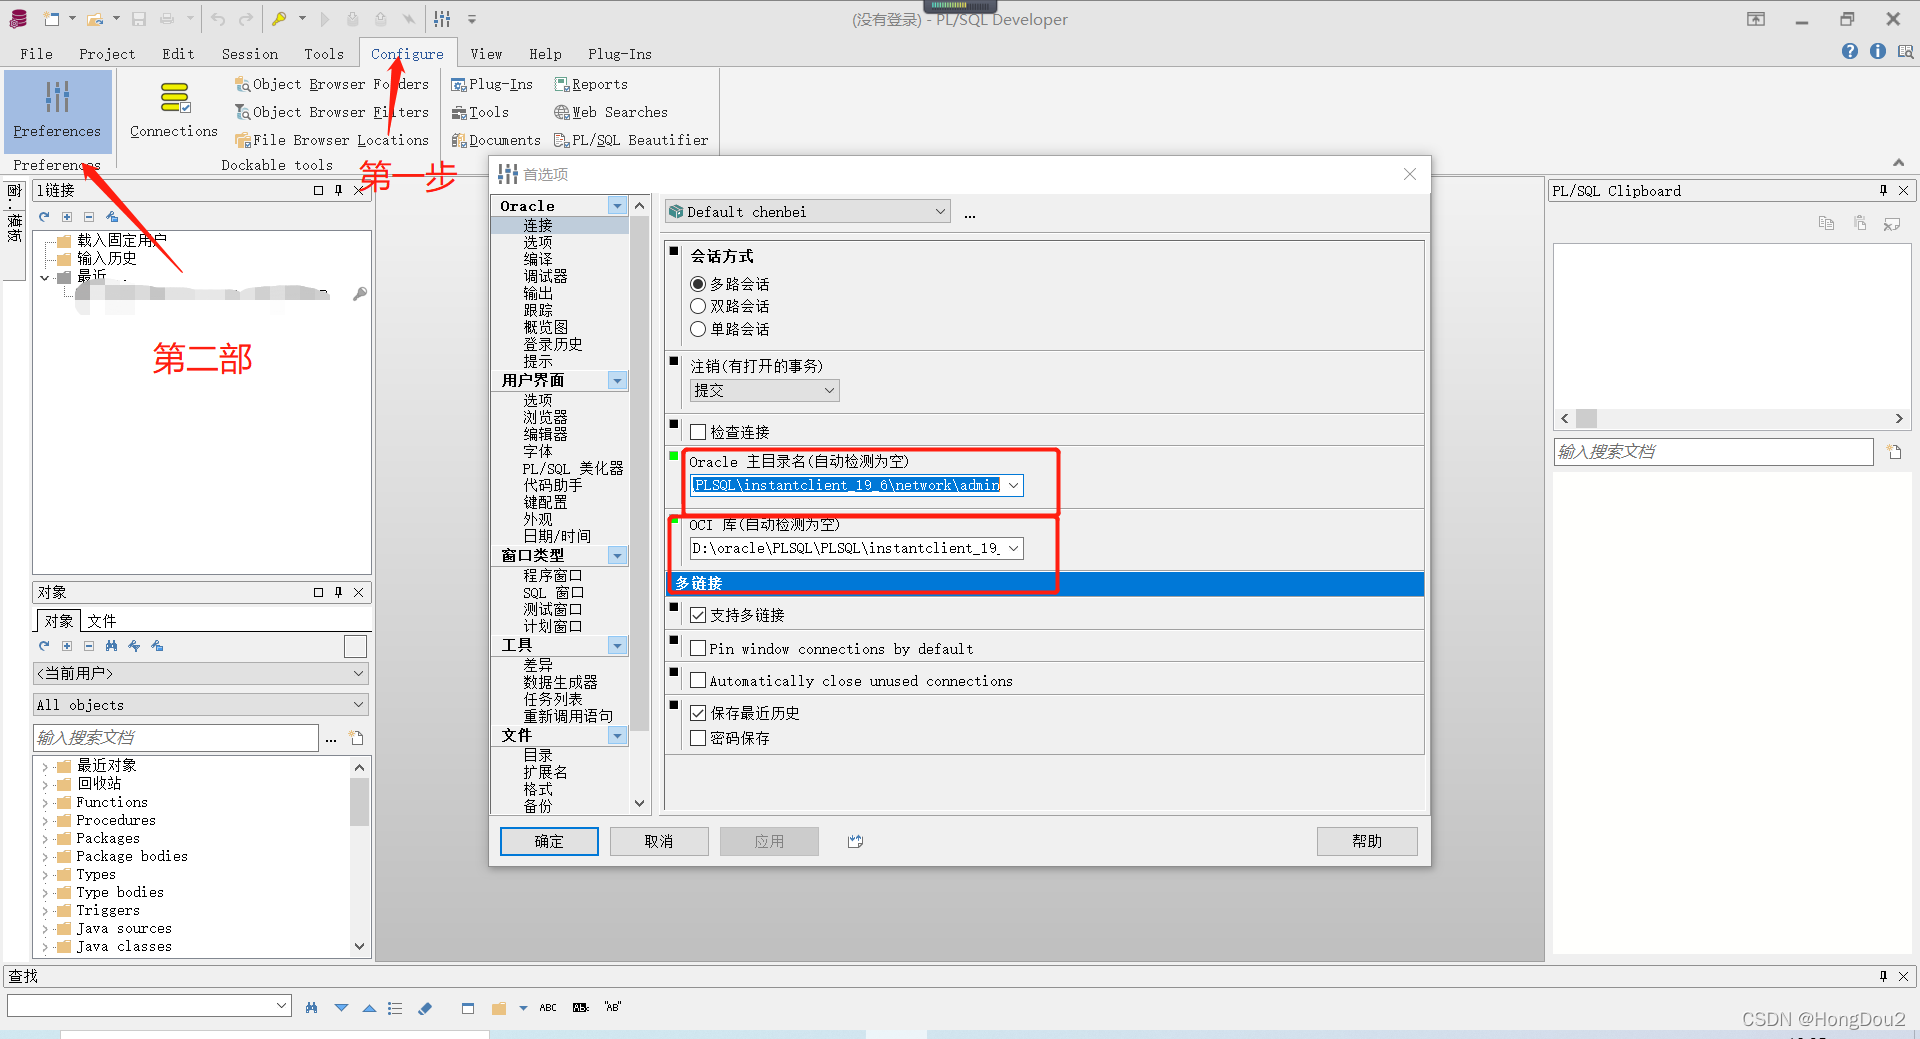Image resolution: width=1920 pixels, height=1039 pixels.
Task: Click the eraser clear icon in the 查找 bar
Action: click(x=425, y=1008)
